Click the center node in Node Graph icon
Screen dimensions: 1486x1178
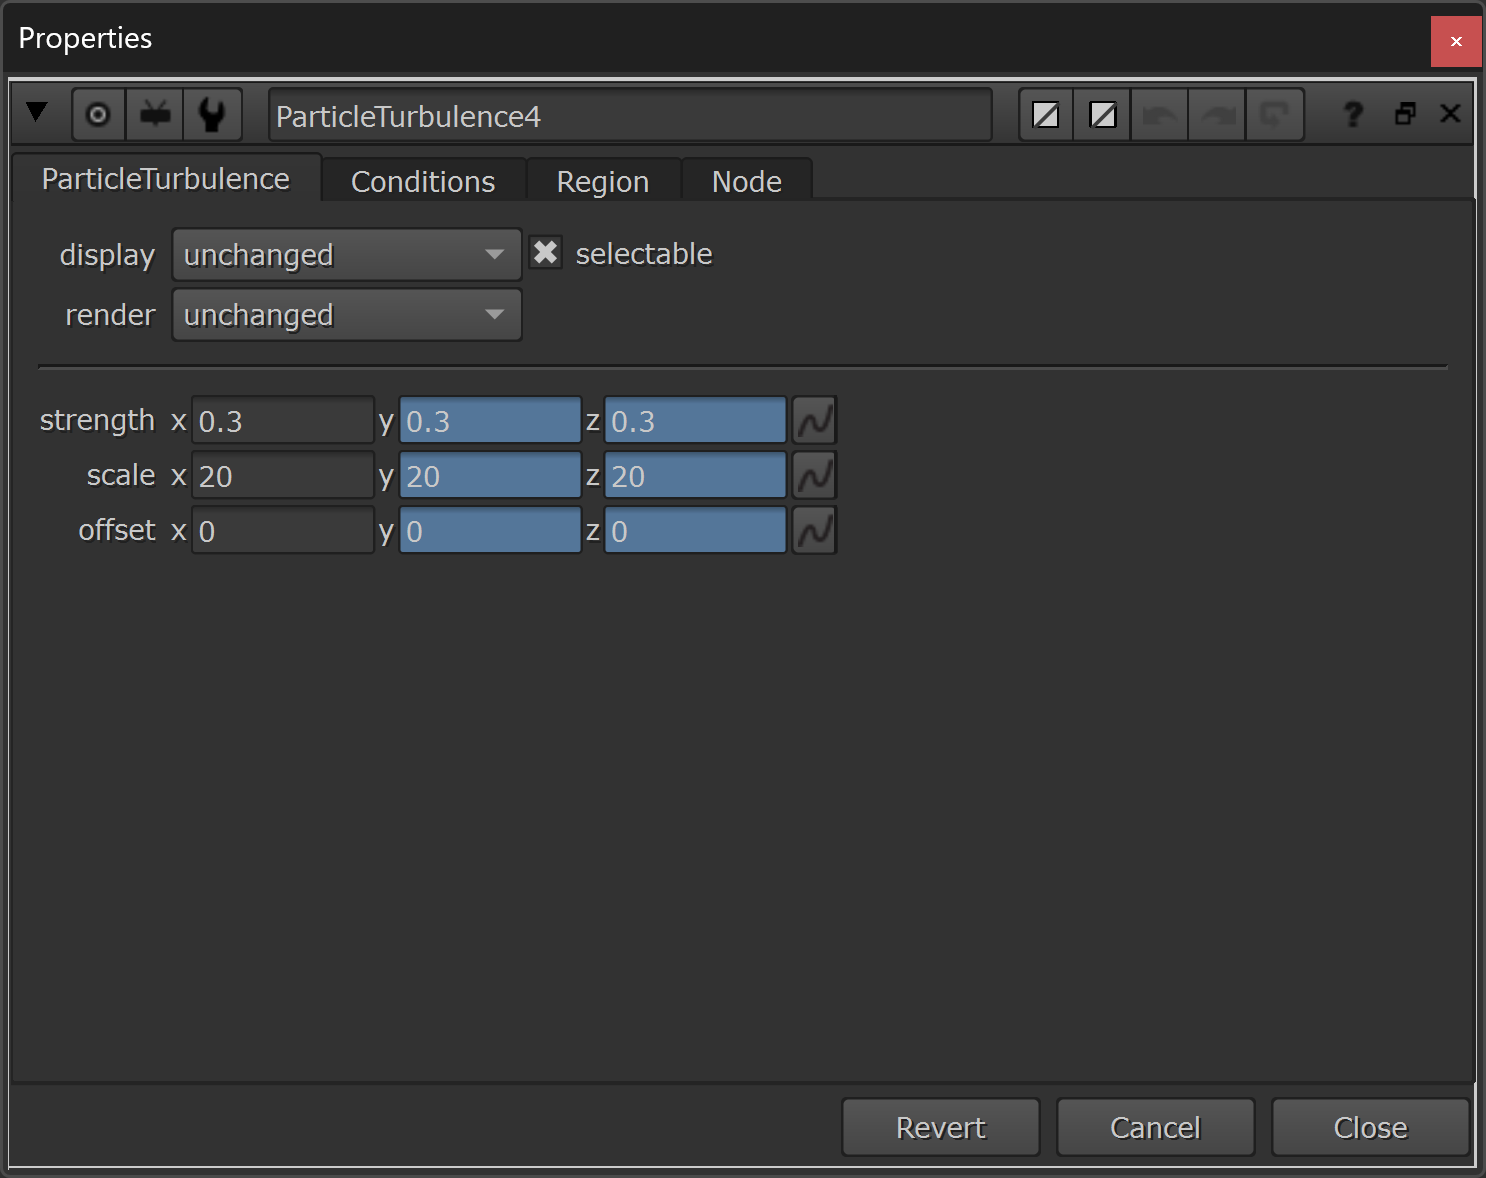[98, 115]
